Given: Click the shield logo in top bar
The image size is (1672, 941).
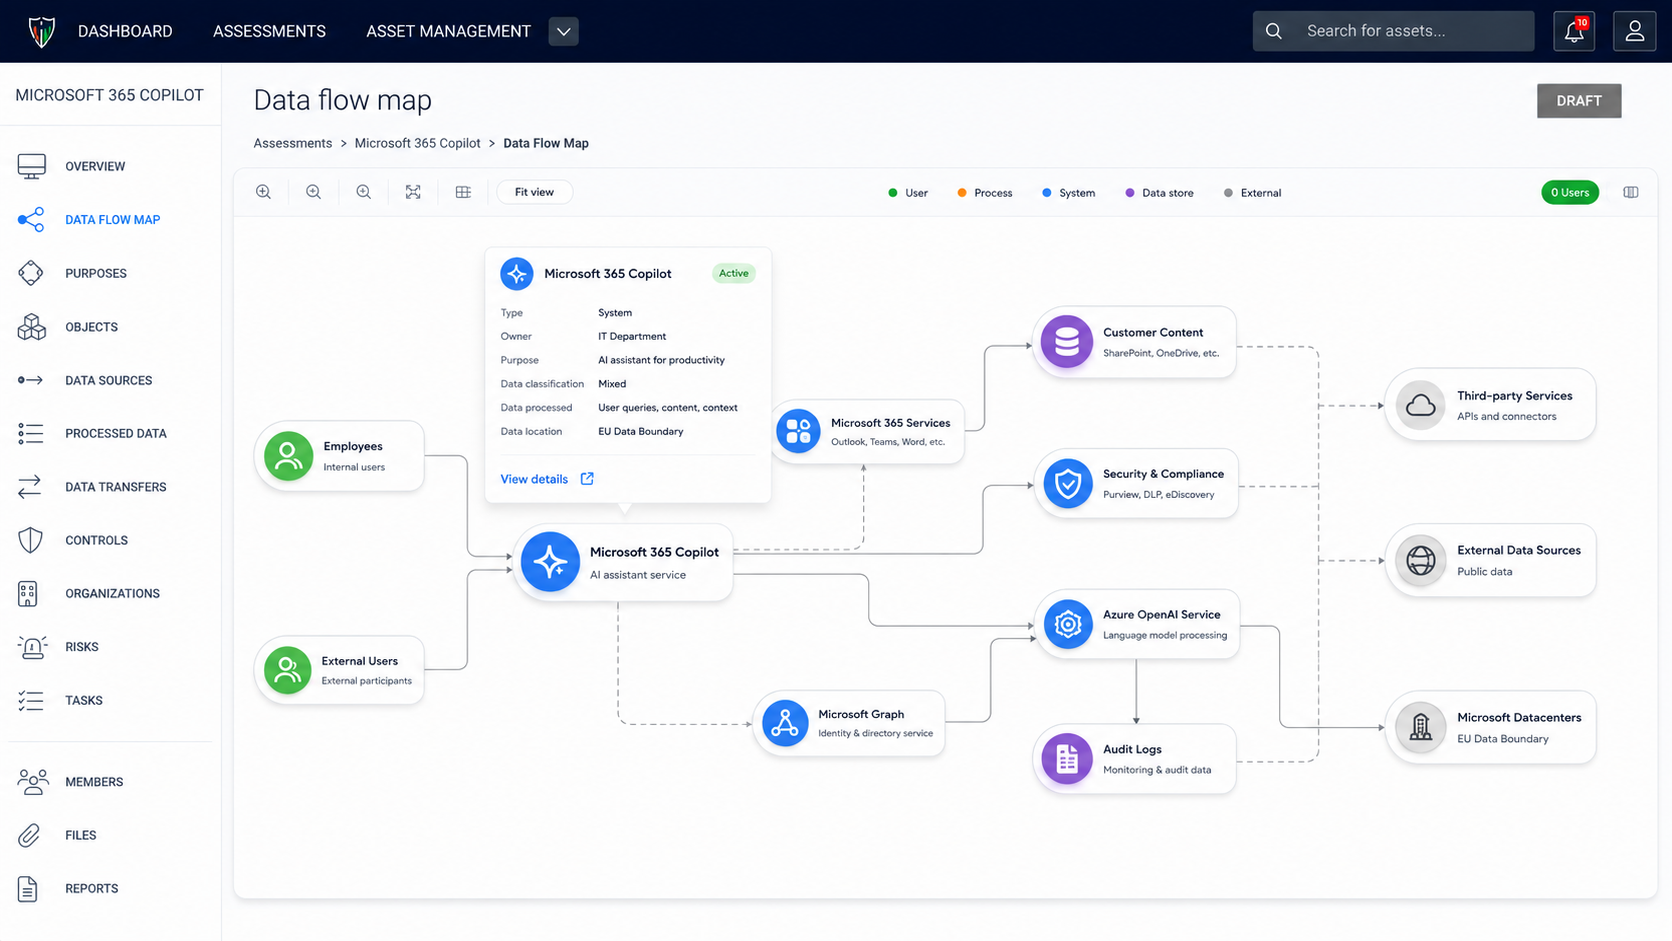Looking at the screenshot, I should pos(41,31).
